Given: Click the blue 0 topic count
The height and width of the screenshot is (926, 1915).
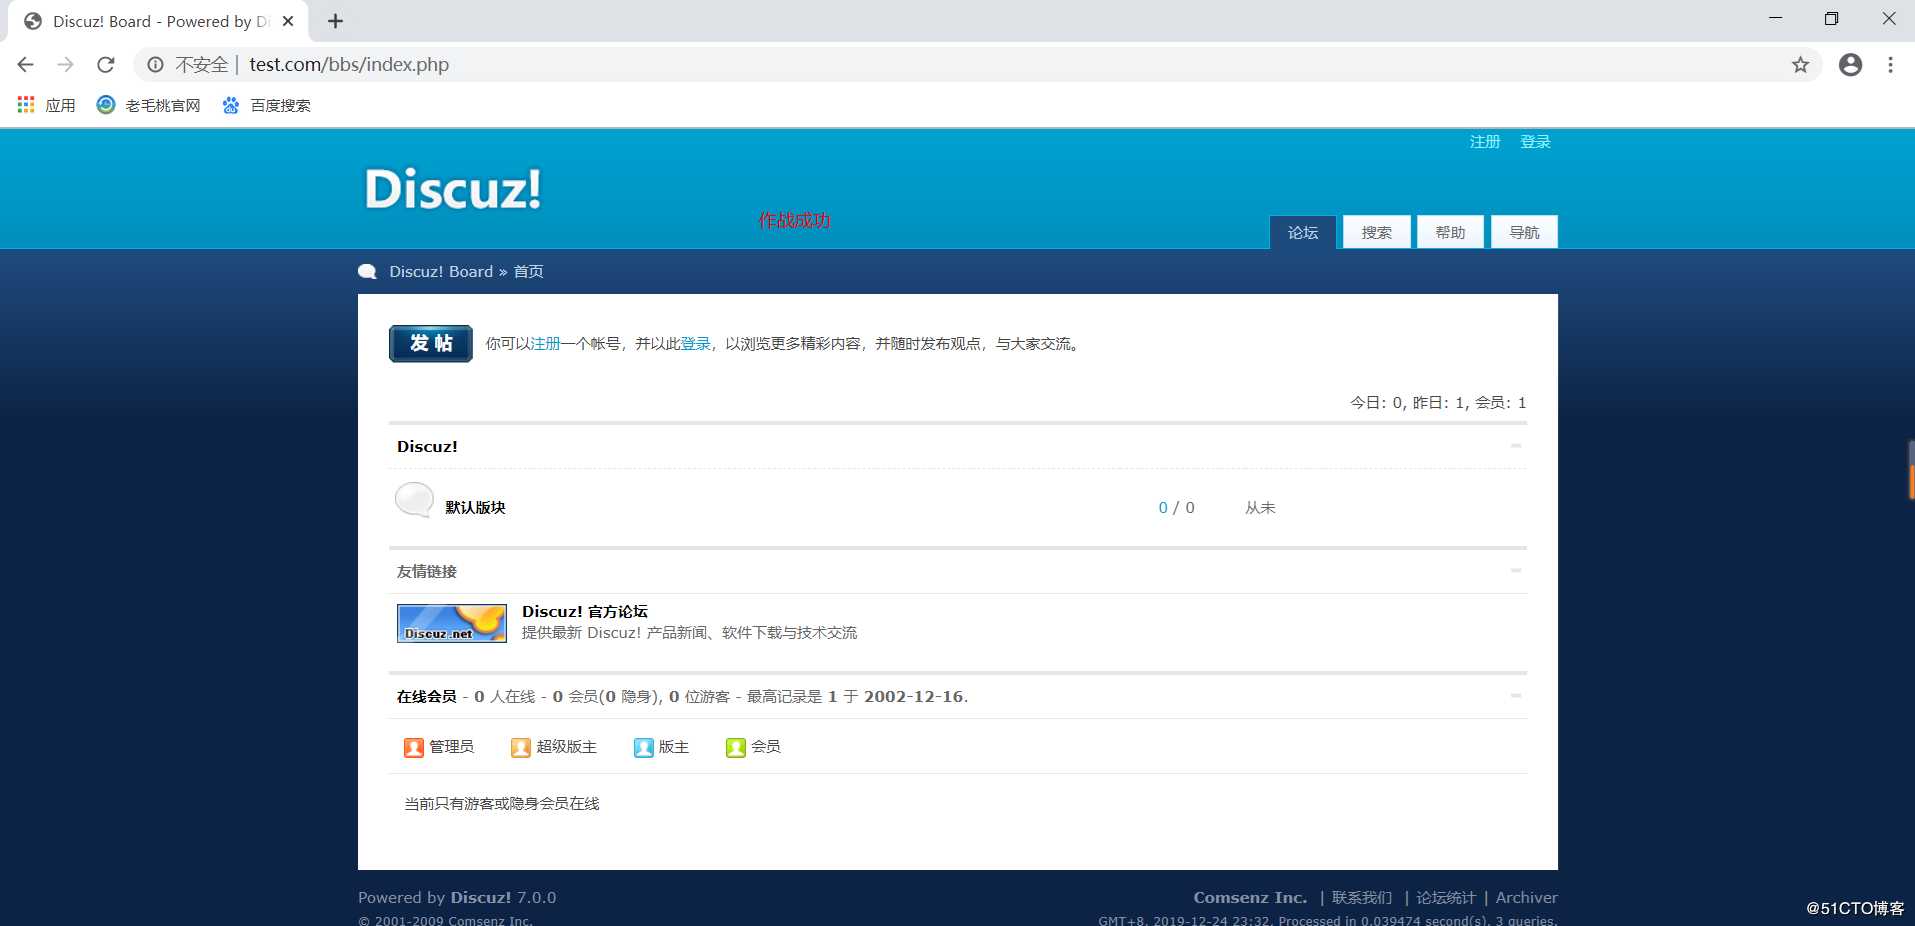Looking at the screenshot, I should [1163, 508].
